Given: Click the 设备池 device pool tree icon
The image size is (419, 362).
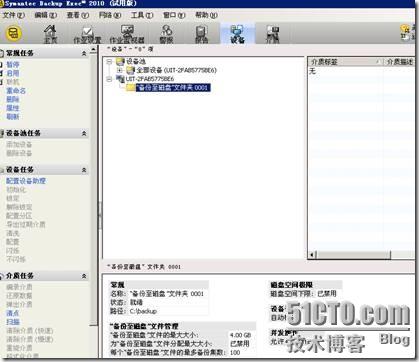Looking at the screenshot, I should tap(120, 62).
